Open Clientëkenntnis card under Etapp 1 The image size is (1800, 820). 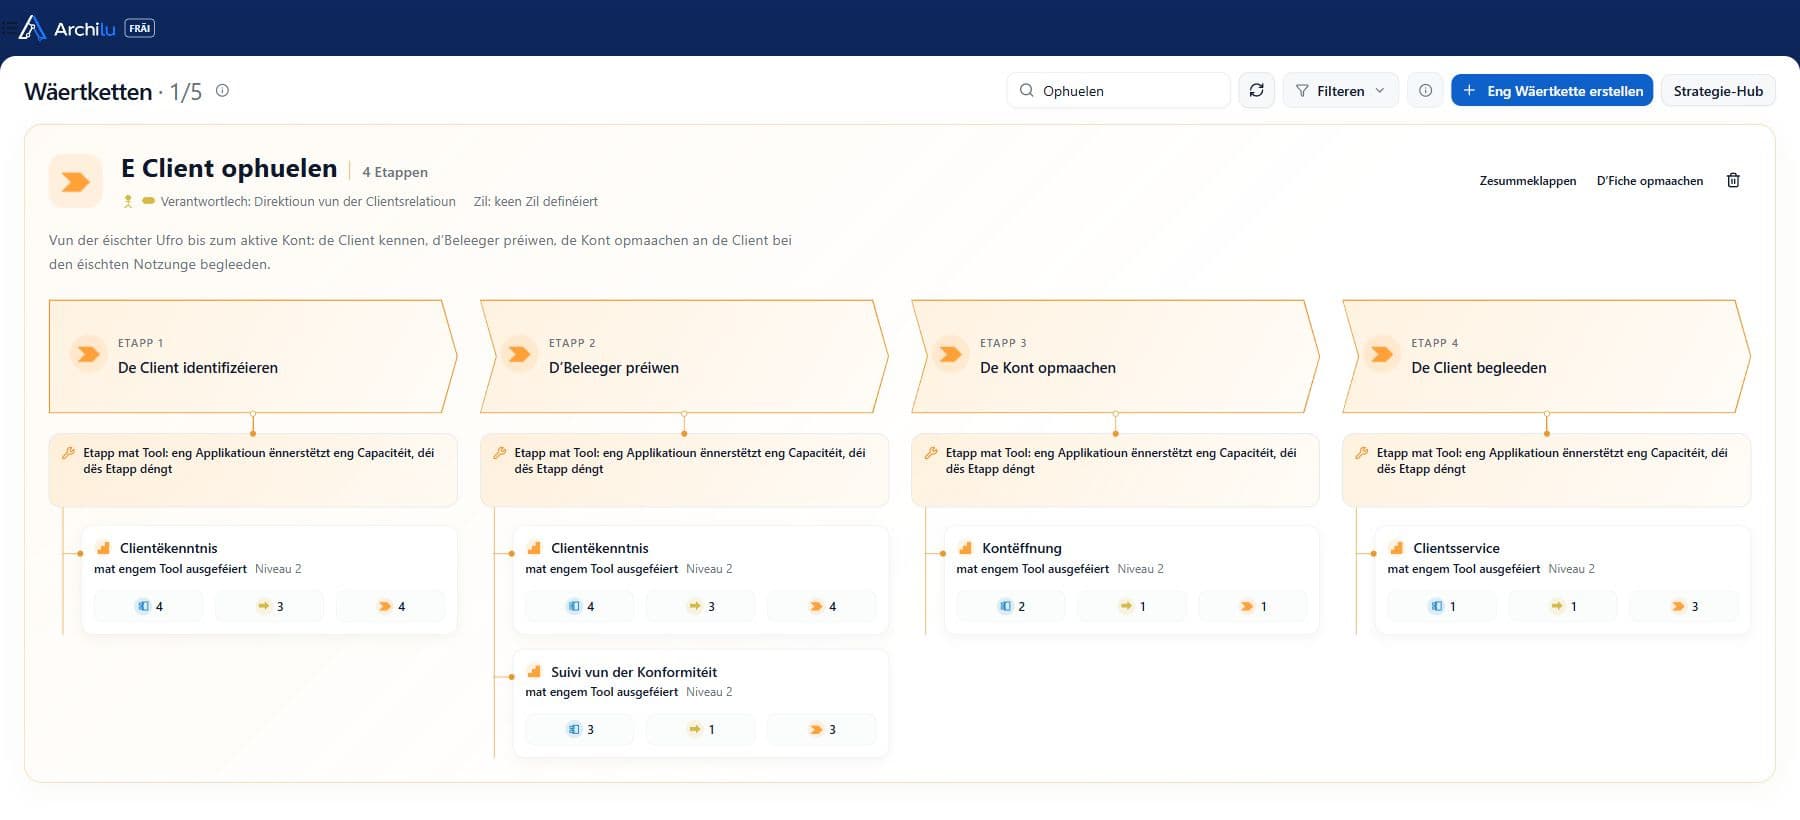(x=269, y=580)
